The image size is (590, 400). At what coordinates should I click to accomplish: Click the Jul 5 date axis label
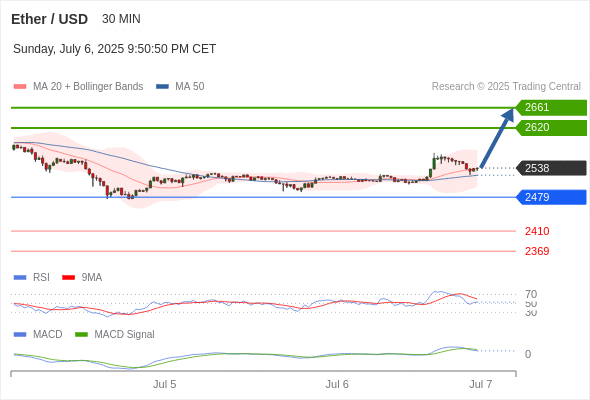click(x=164, y=384)
